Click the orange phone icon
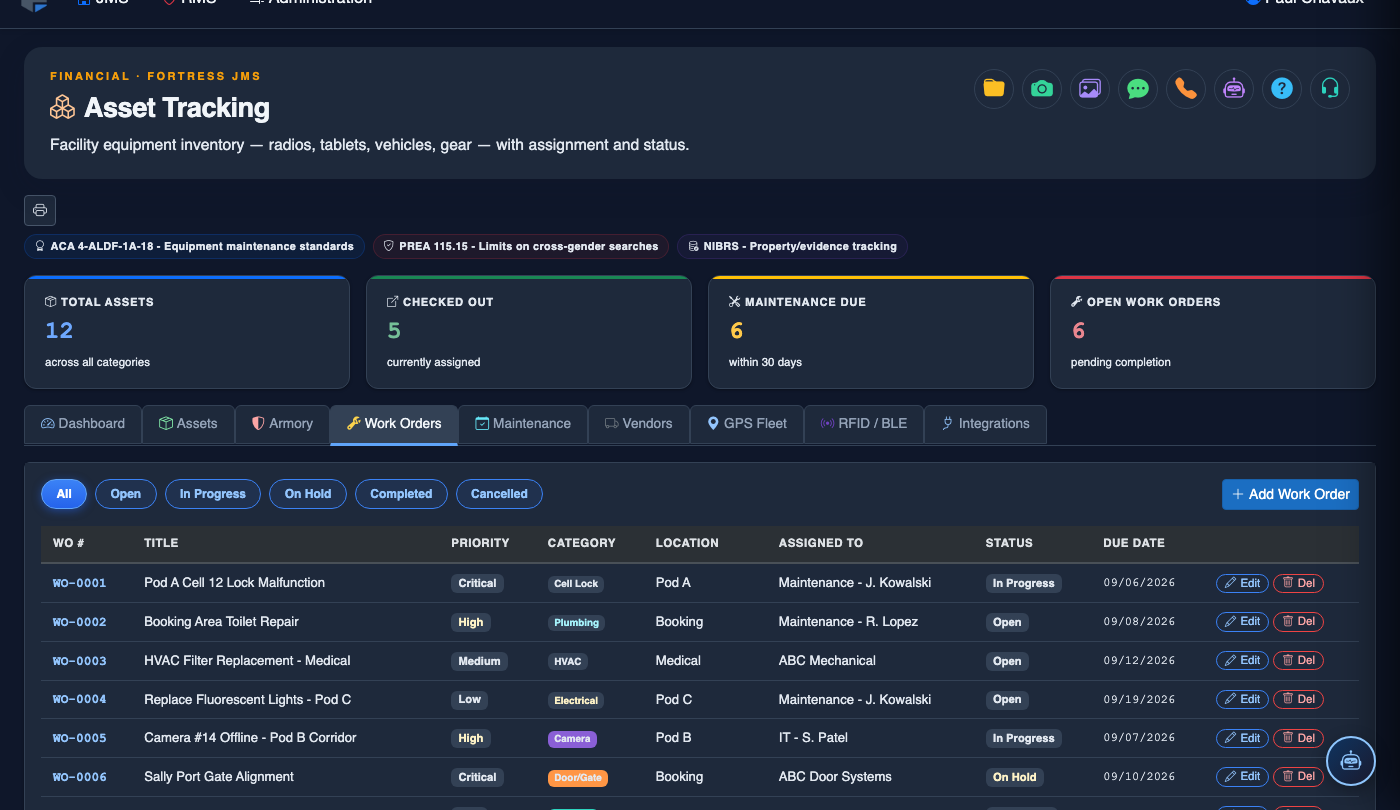This screenshot has height=810, width=1400. 1186,89
